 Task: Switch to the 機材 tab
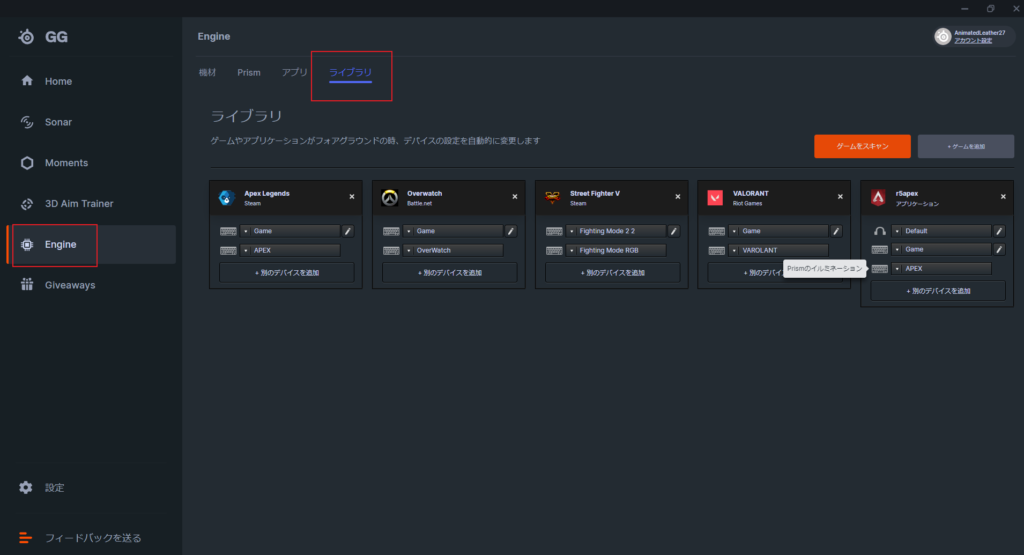coord(207,72)
